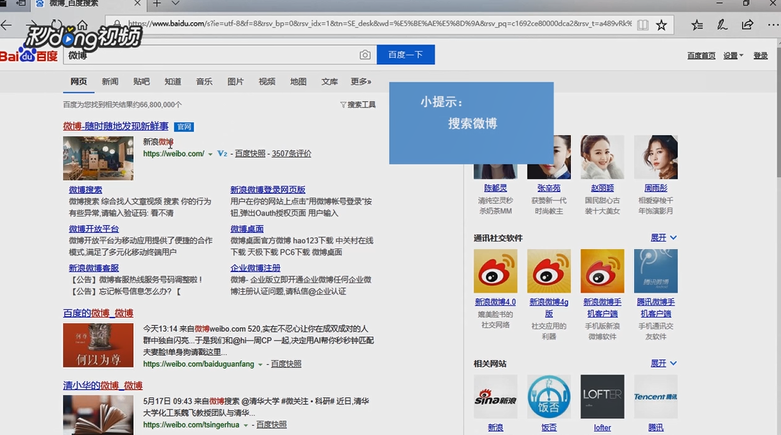This screenshot has width=781, height=435.
Task: Close the 微博_百度搜索 tab
Action: pyautogui.click(x=137, y=3)
